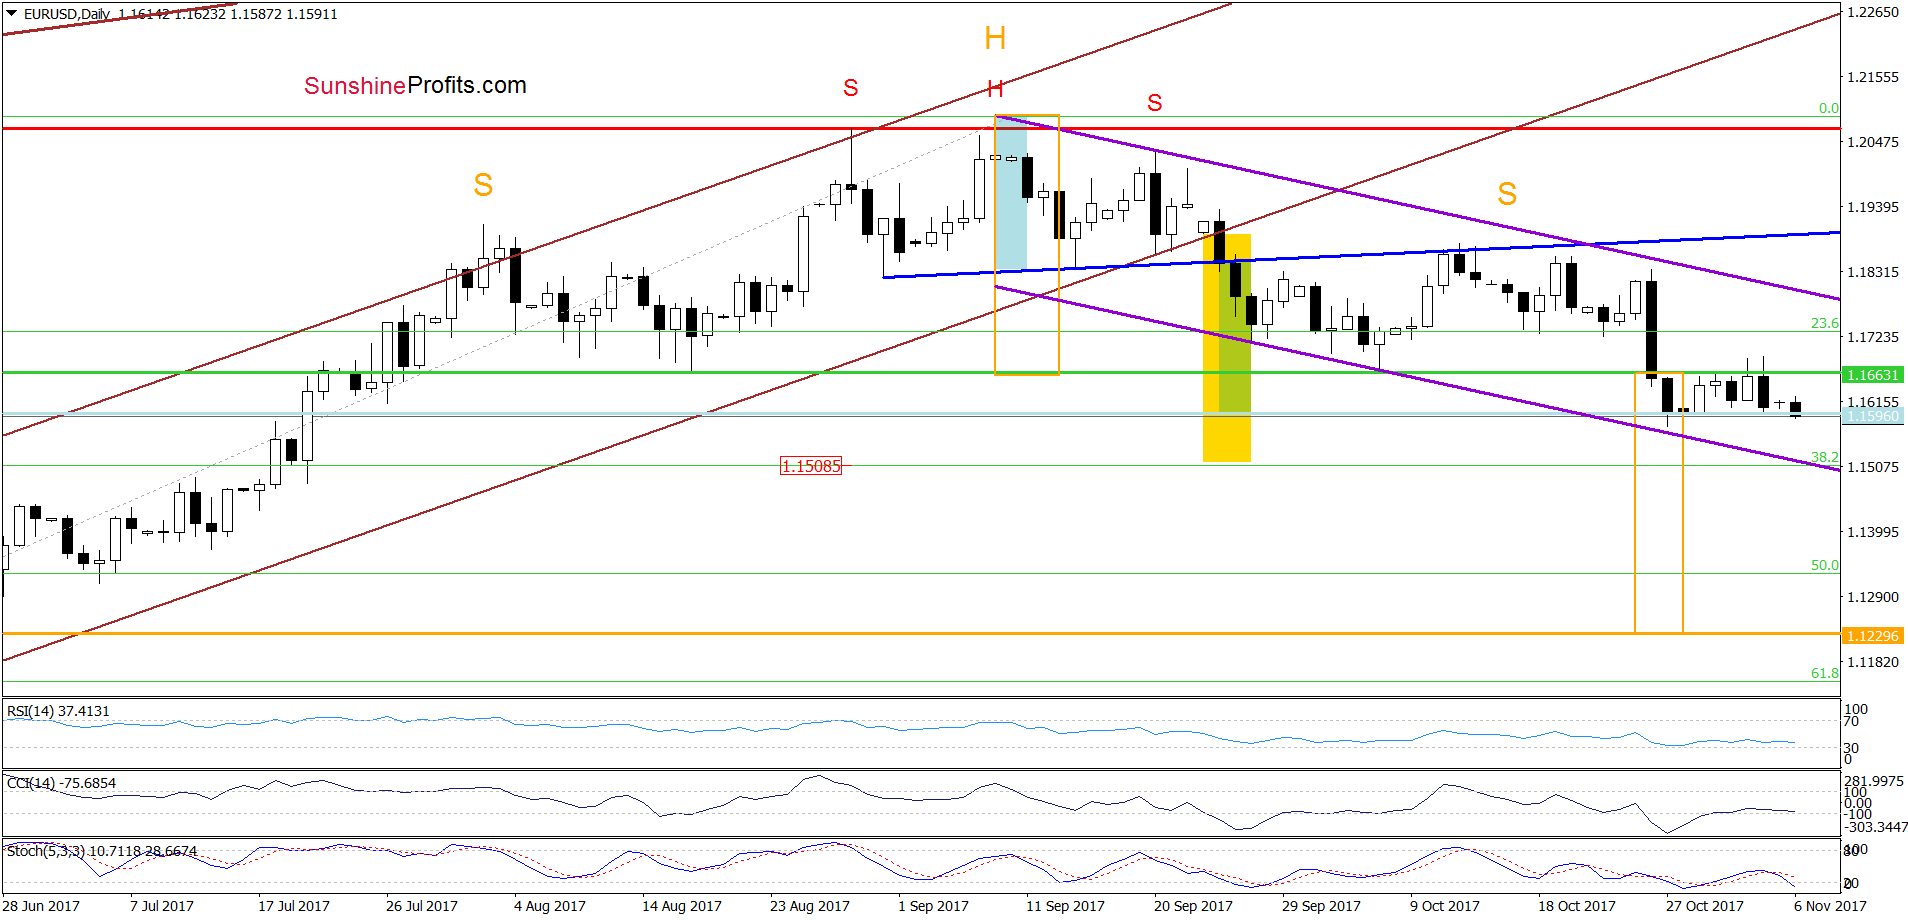The width and height of the screenshot is (1908, 920).
Task: Click the orange 1.12296 price tag
Action: tap(1872, 636)
